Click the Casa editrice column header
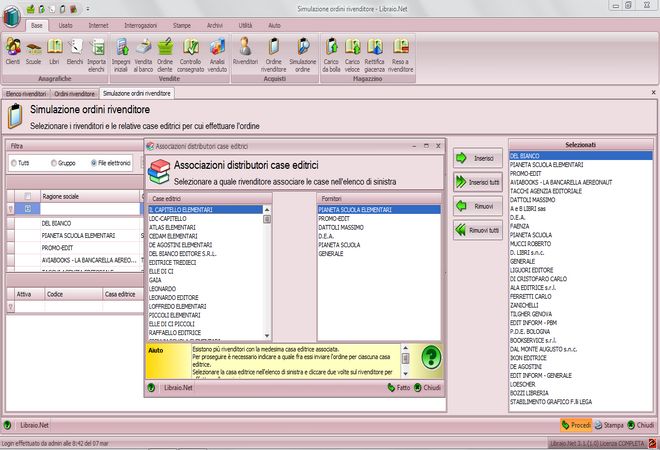The image size is (660, 450). click(122, 294)
